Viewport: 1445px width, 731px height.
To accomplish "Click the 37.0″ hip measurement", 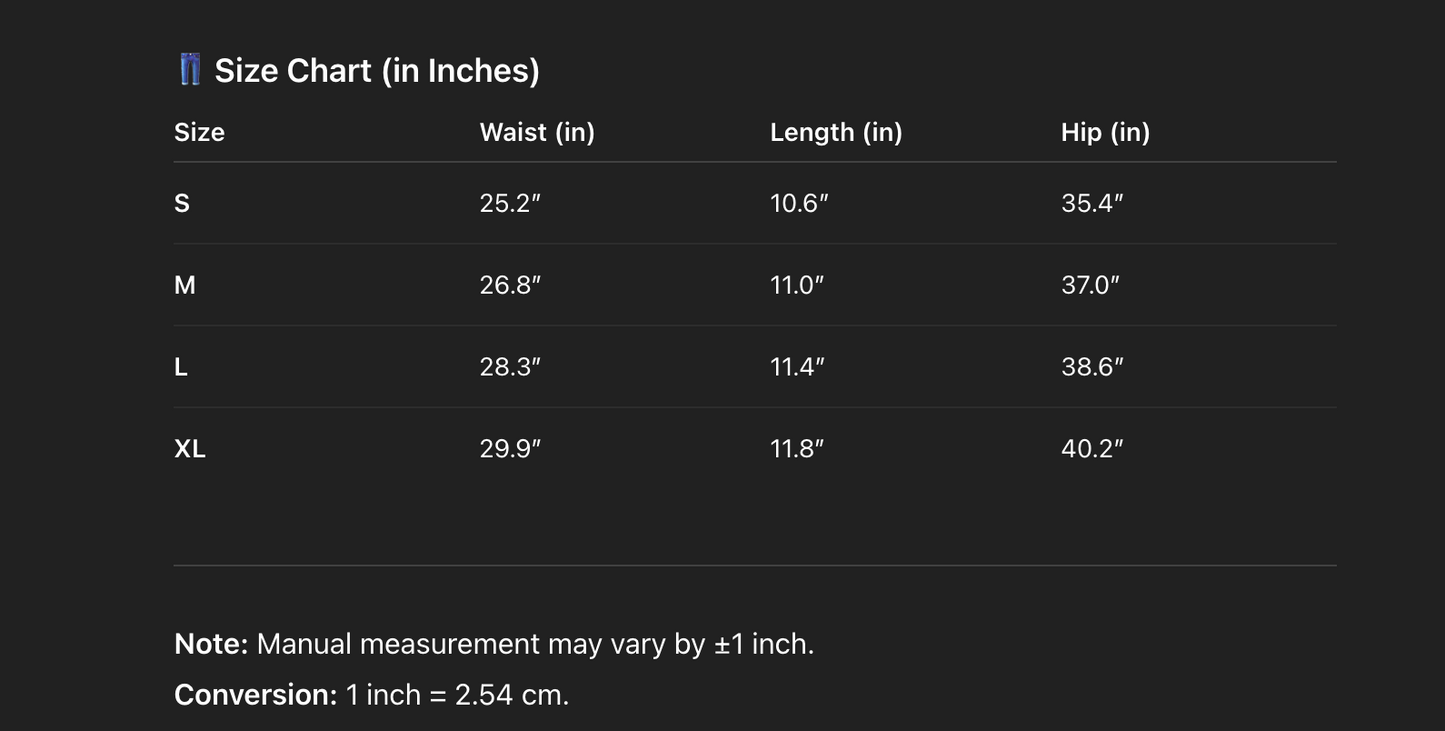I will [1090, 285].
